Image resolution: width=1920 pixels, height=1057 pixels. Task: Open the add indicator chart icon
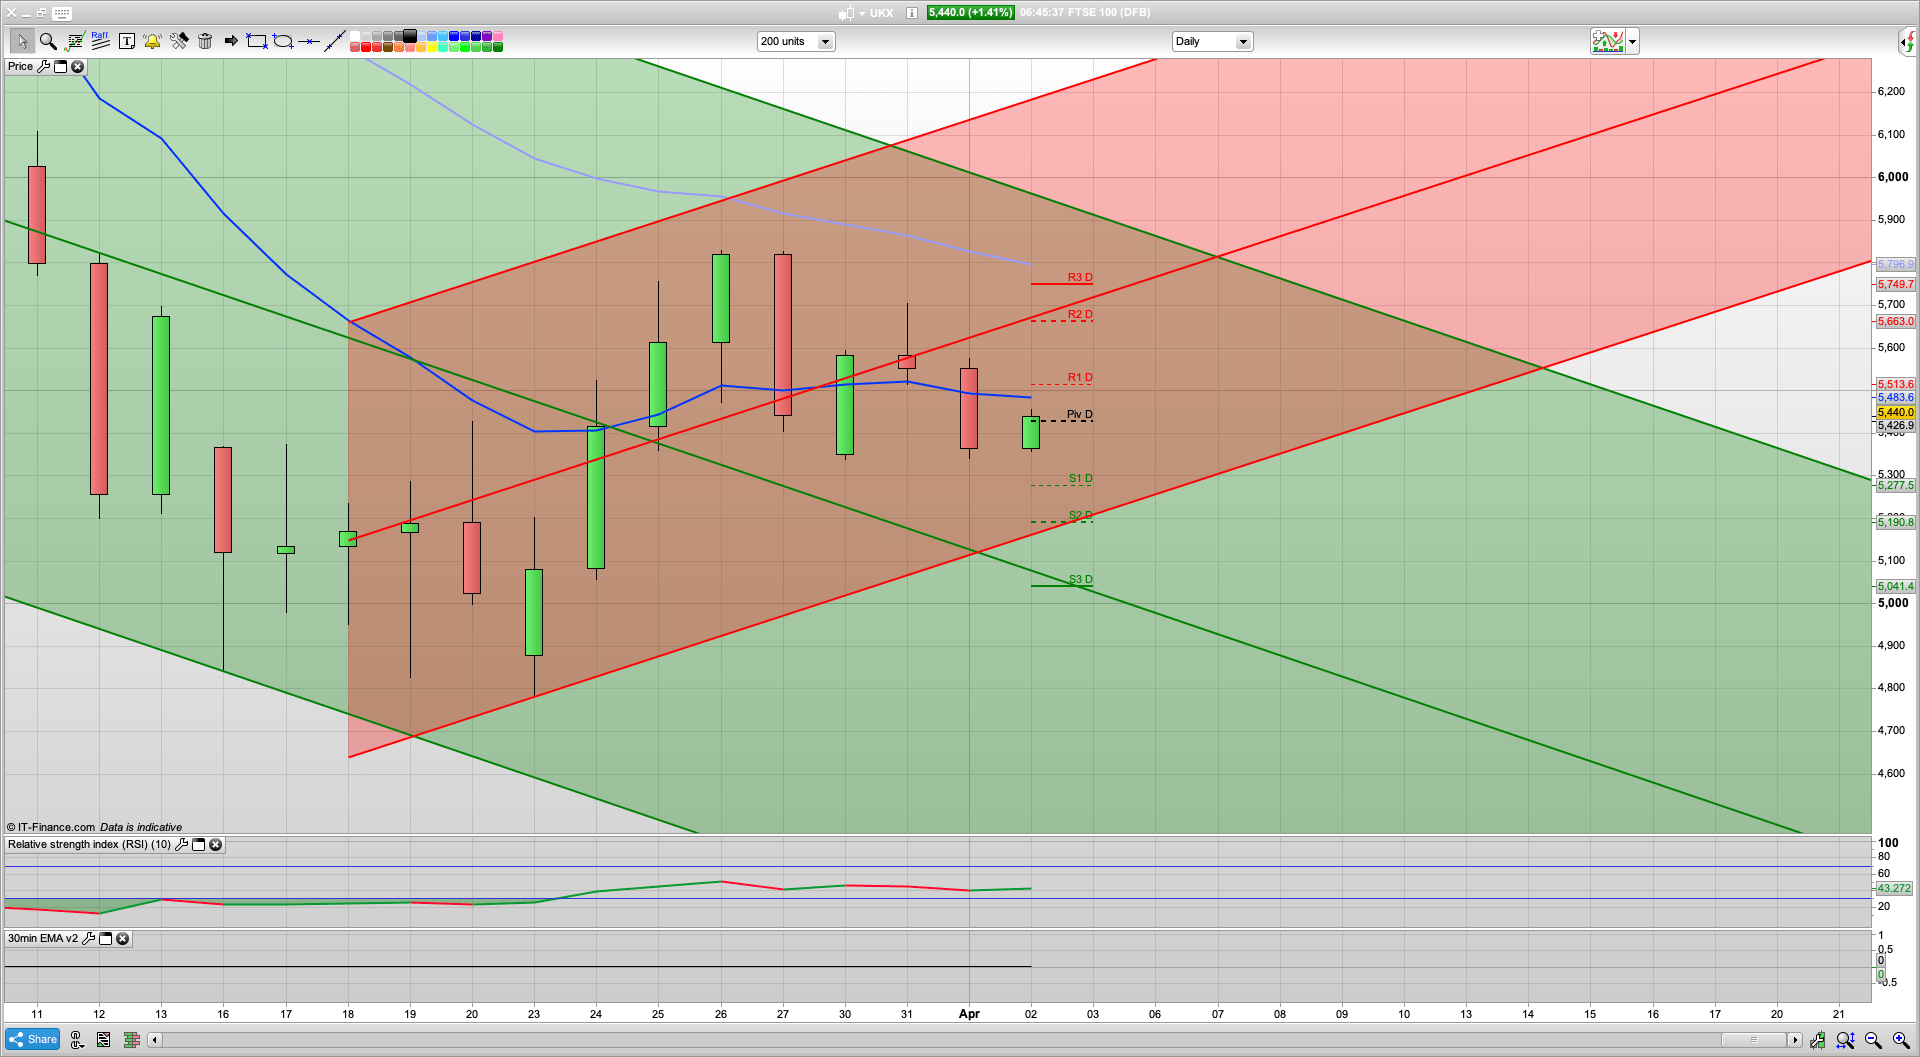1608,41
